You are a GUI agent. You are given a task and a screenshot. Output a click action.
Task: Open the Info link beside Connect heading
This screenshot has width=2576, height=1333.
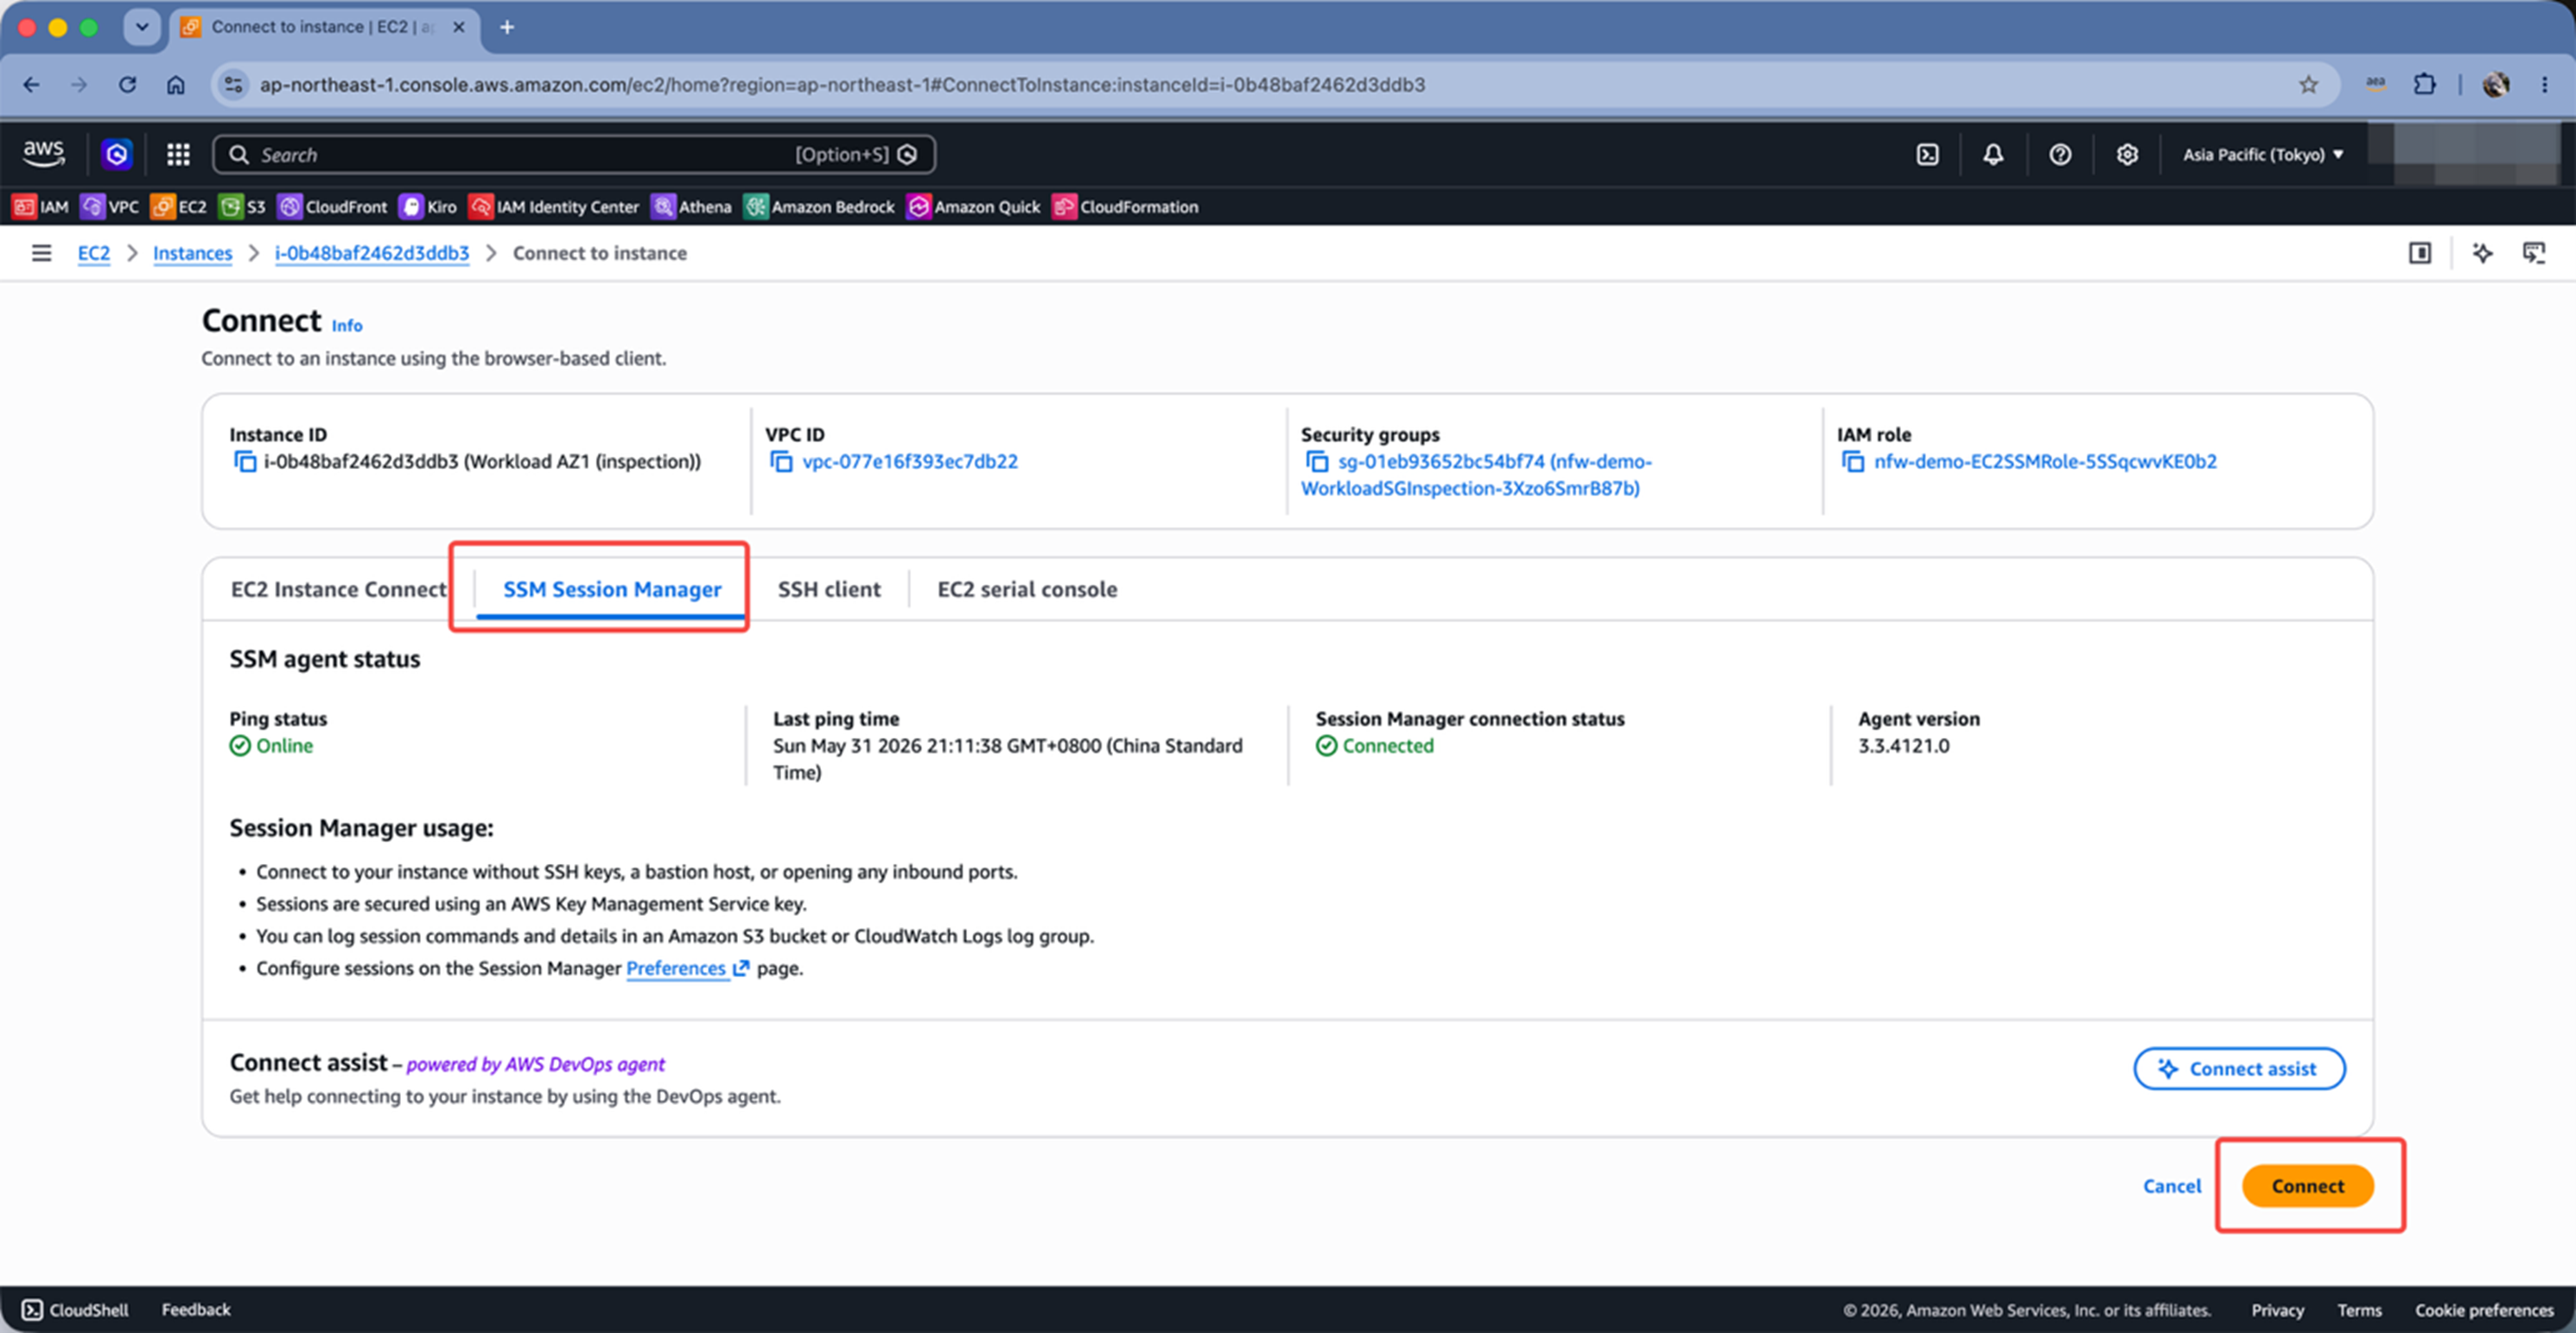click(x=347, y=325)
